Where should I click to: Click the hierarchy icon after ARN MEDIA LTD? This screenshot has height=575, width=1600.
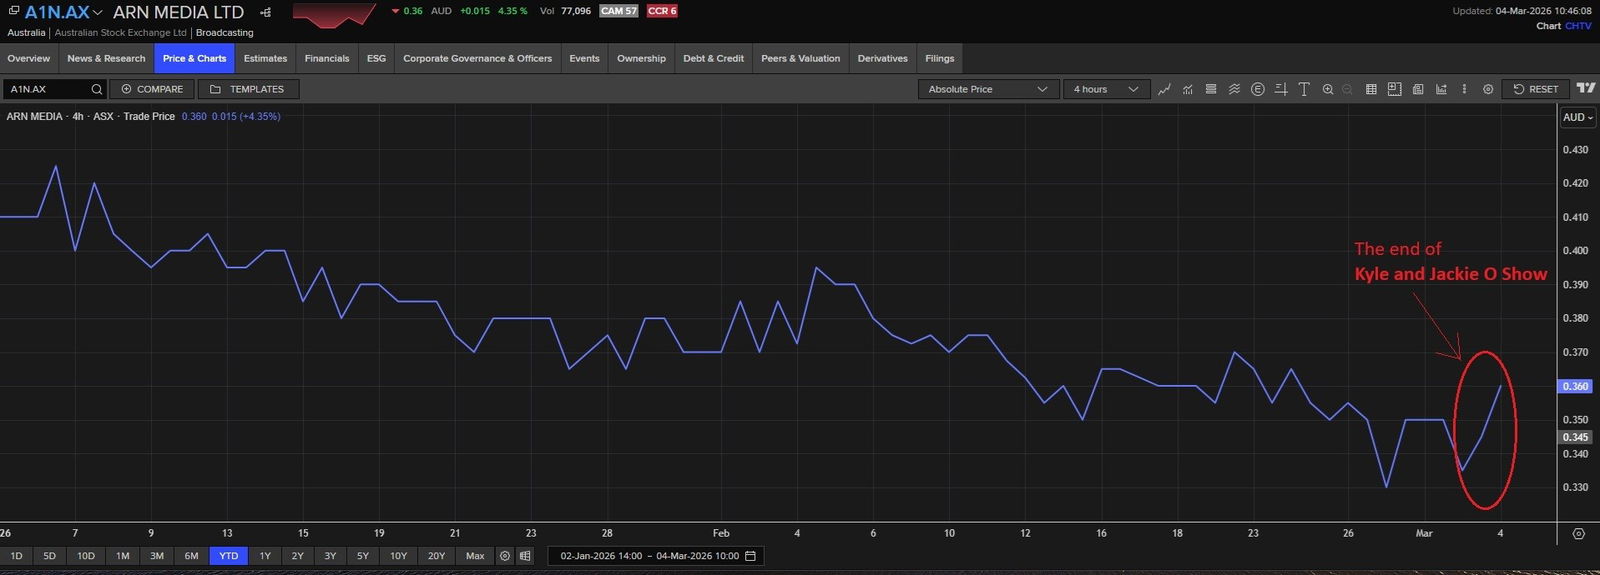(265, 12)
